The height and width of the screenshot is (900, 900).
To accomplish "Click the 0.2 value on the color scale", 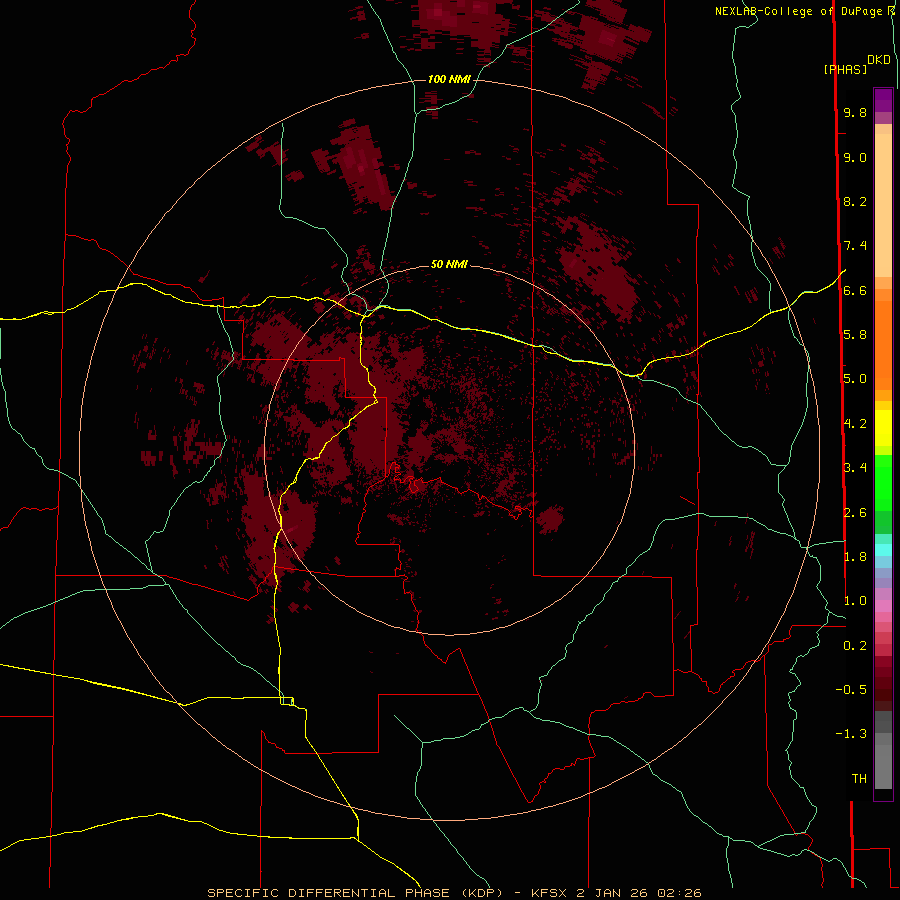I will (855, 646).
